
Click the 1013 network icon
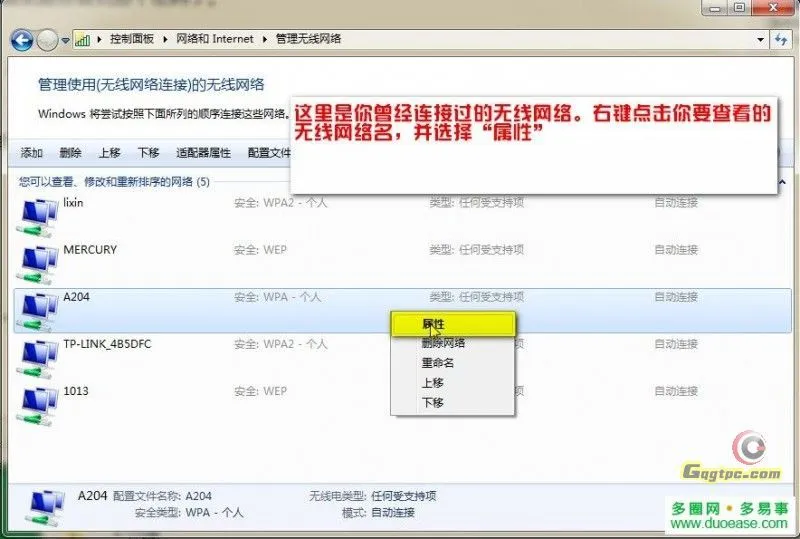coord(37,406)
